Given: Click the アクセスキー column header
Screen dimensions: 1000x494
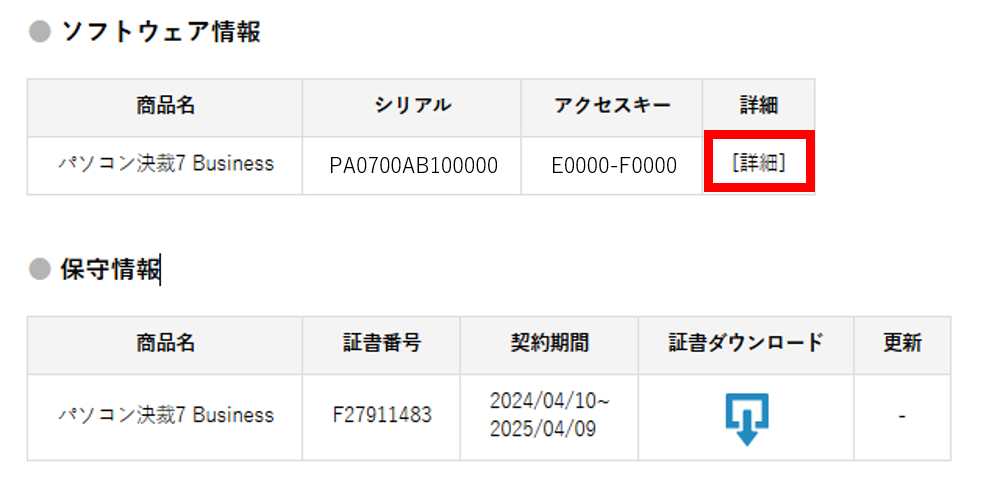Looking at the screenshot, I should (612, 106).
